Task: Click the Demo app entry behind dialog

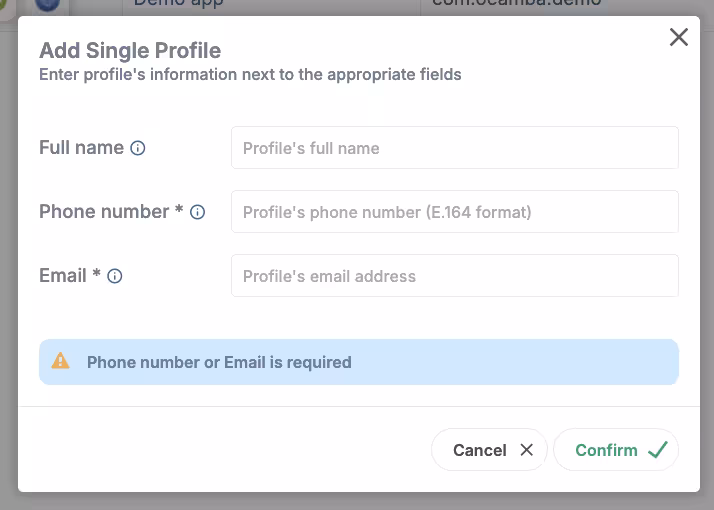Action: pyautogui.click(x=178, y=5)
